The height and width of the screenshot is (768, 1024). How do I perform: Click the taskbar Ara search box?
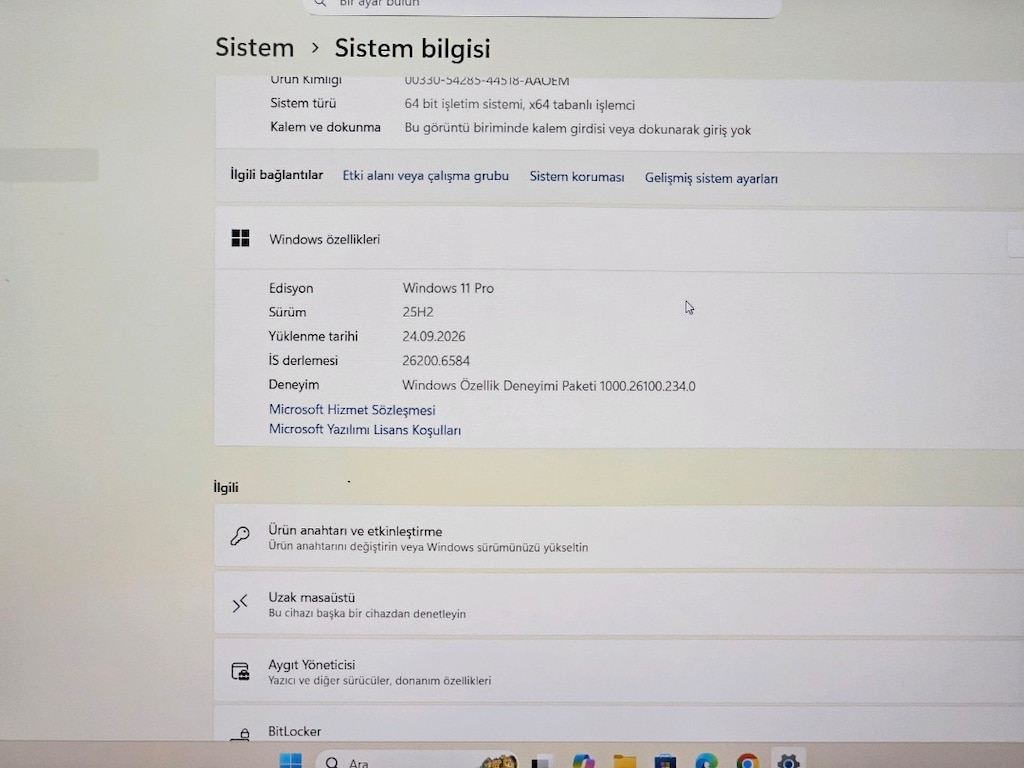(418, 761)
